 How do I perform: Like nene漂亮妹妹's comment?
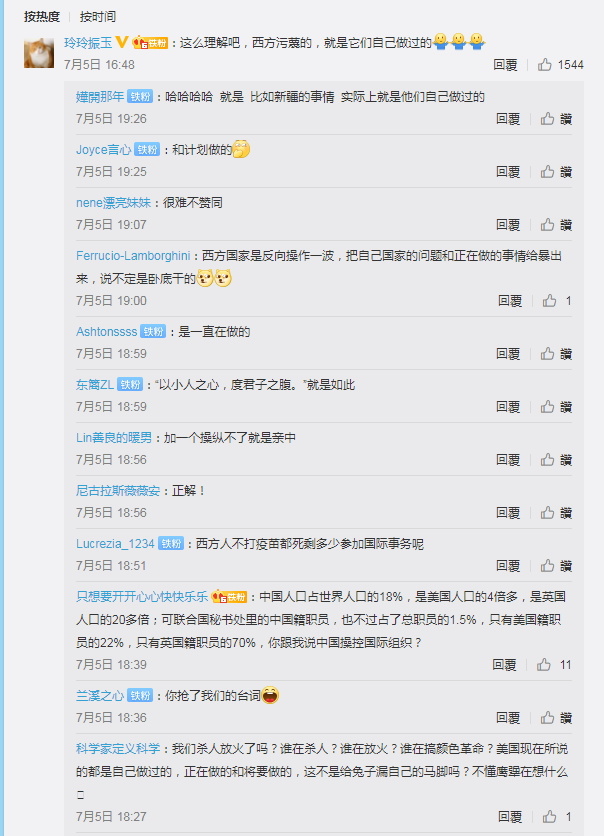(556, 224)
